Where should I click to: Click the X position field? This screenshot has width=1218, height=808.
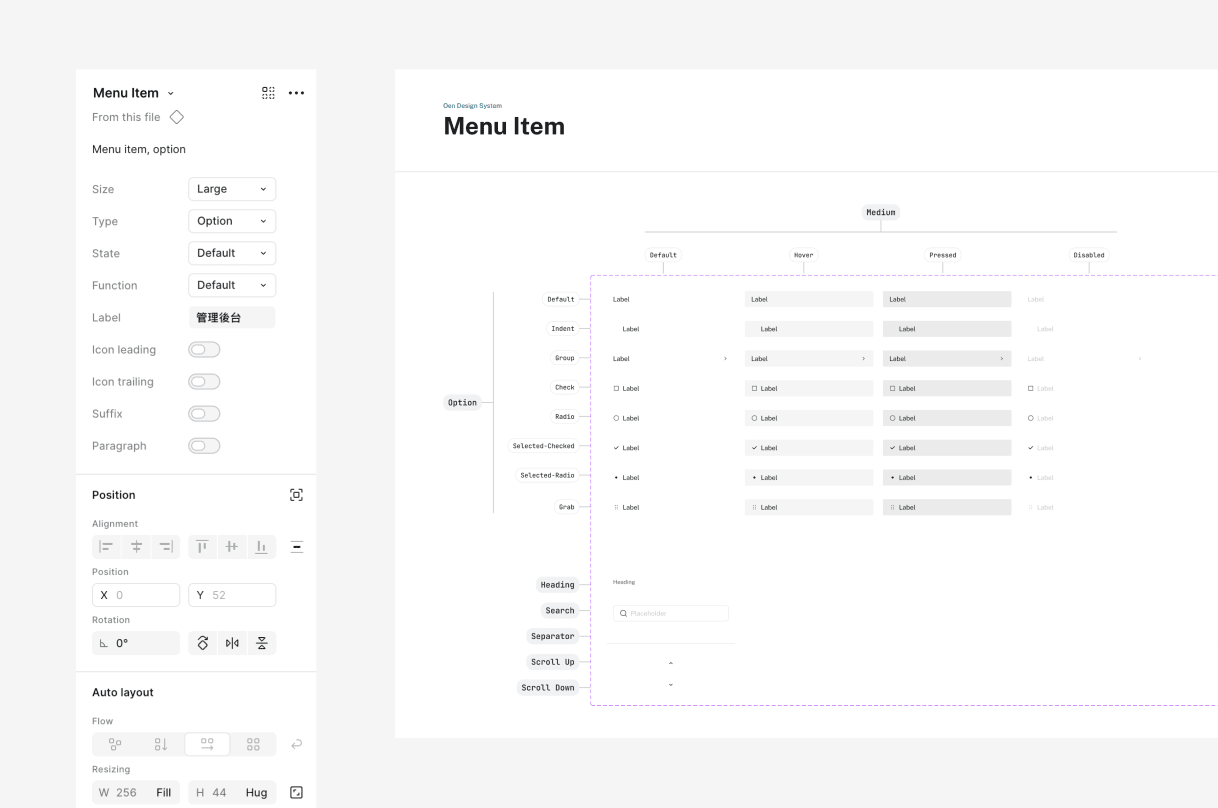point(136,595)
